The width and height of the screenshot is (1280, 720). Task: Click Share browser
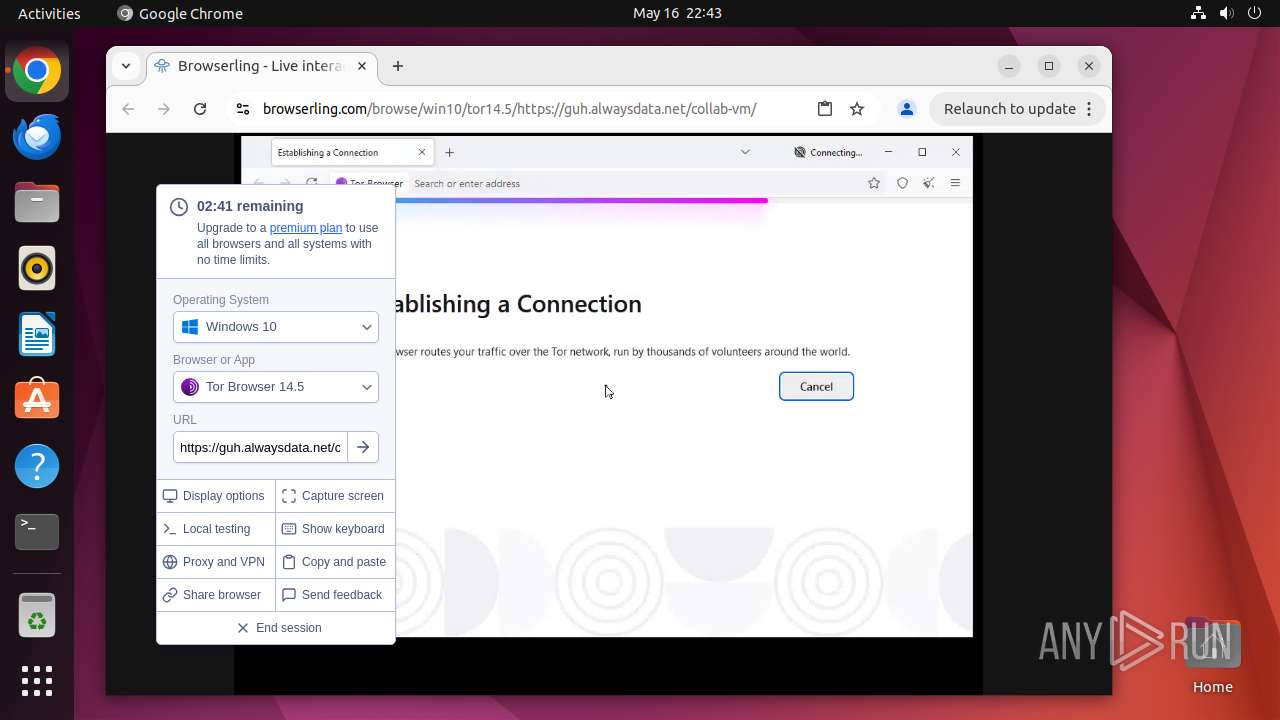click(x=215, y=595)
